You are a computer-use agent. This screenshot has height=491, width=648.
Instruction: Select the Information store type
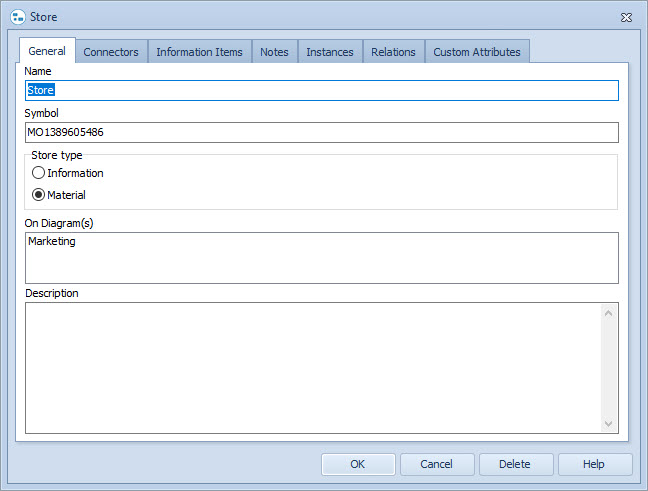[39, 173]
